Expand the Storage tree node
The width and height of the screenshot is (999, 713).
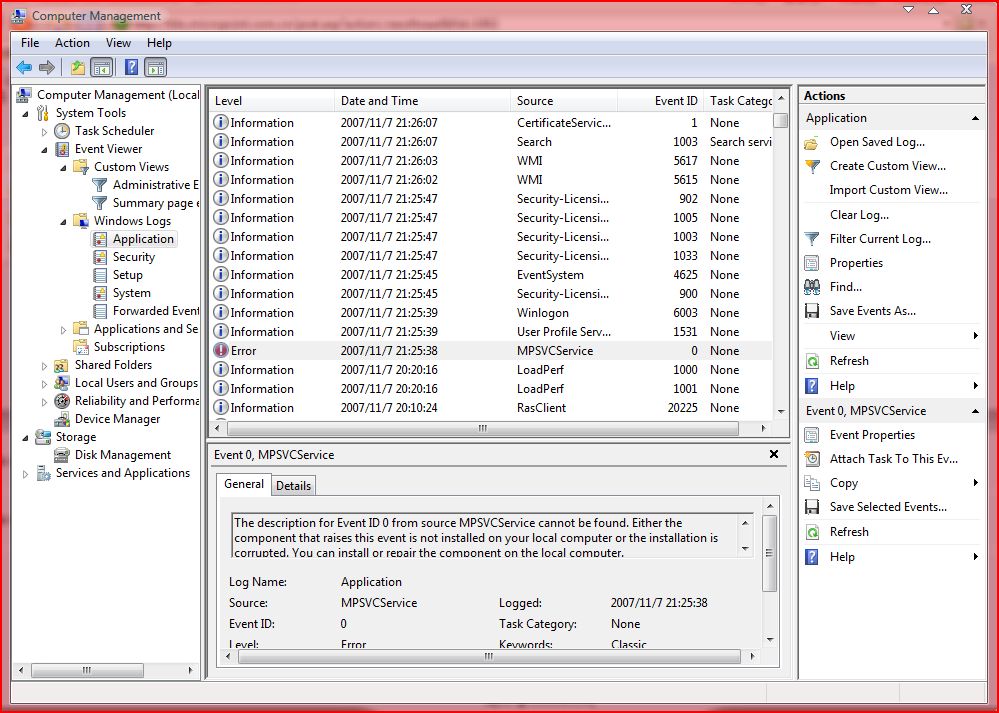click(25, 438)
